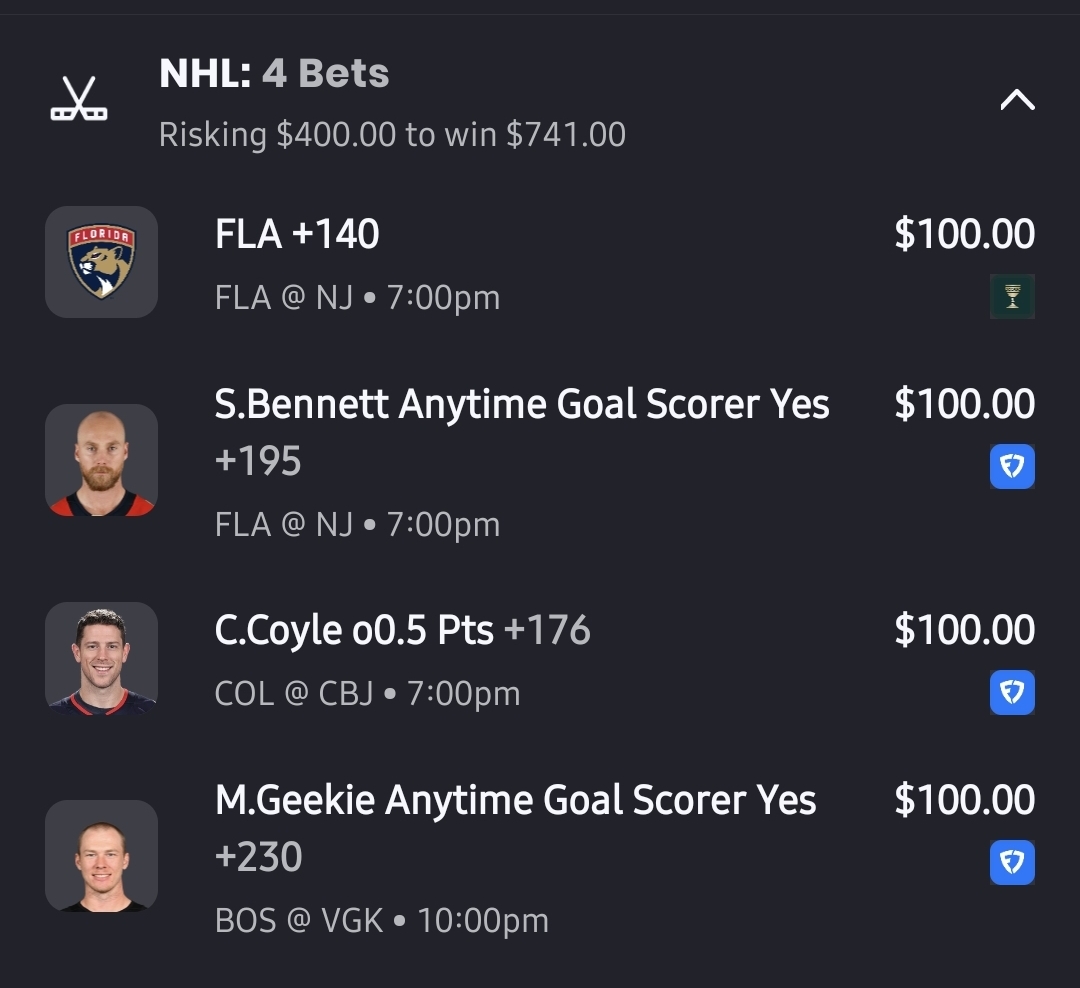View S.Bennett player headshot
The height and width of the screenshot is (988, 1080).
tap(101, 460)
